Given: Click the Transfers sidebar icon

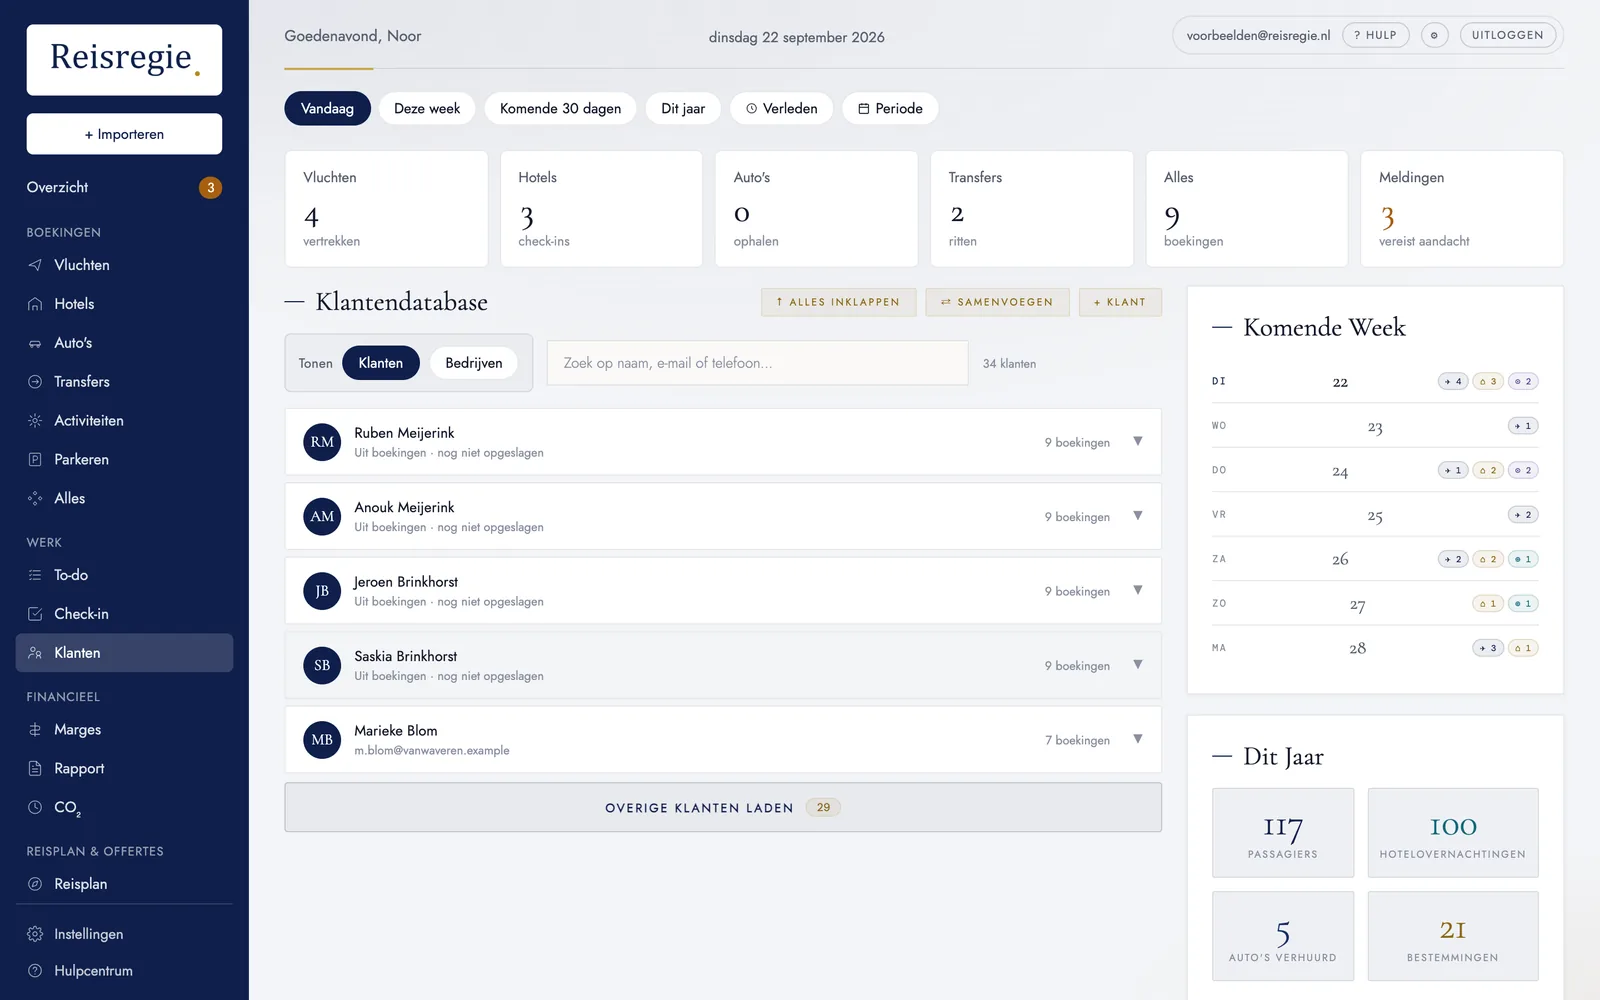Looking at the screenshot, I should 35,382.
